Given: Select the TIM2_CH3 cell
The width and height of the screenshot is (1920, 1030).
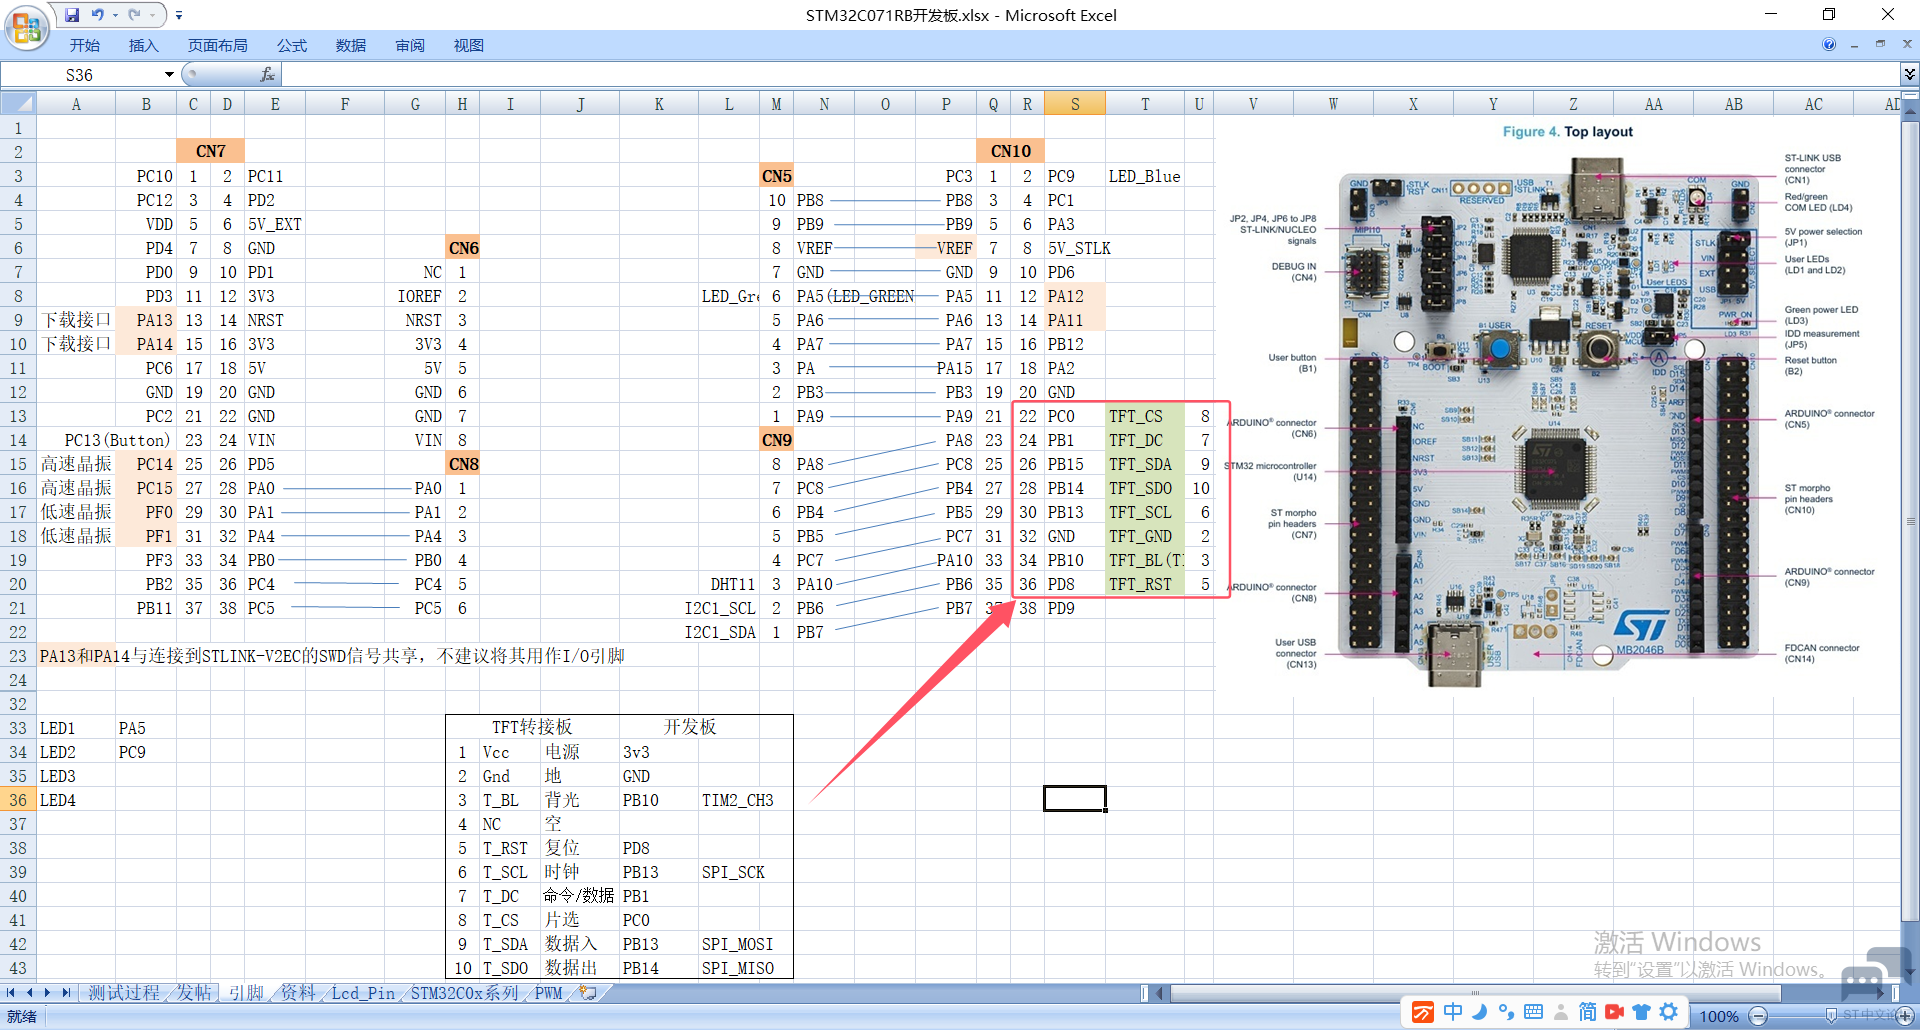Looking at the screenshot, I should click(738, 800).
